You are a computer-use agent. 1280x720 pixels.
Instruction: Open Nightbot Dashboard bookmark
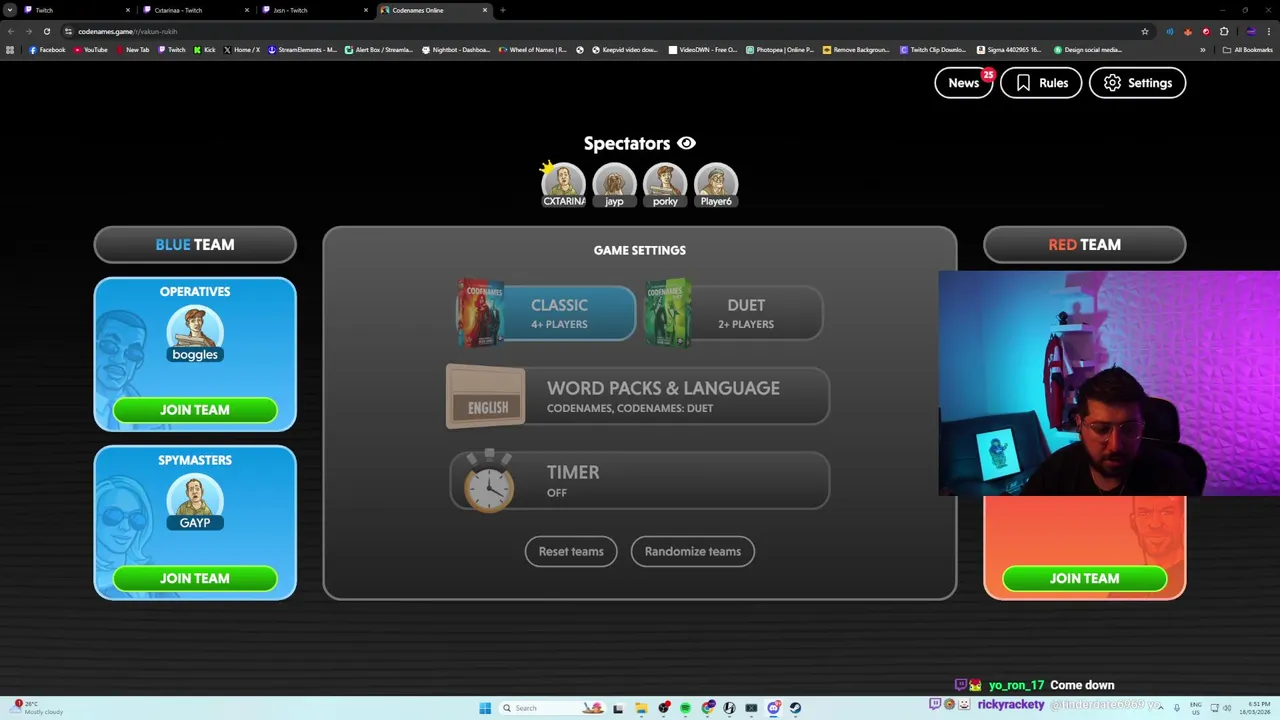458,50
